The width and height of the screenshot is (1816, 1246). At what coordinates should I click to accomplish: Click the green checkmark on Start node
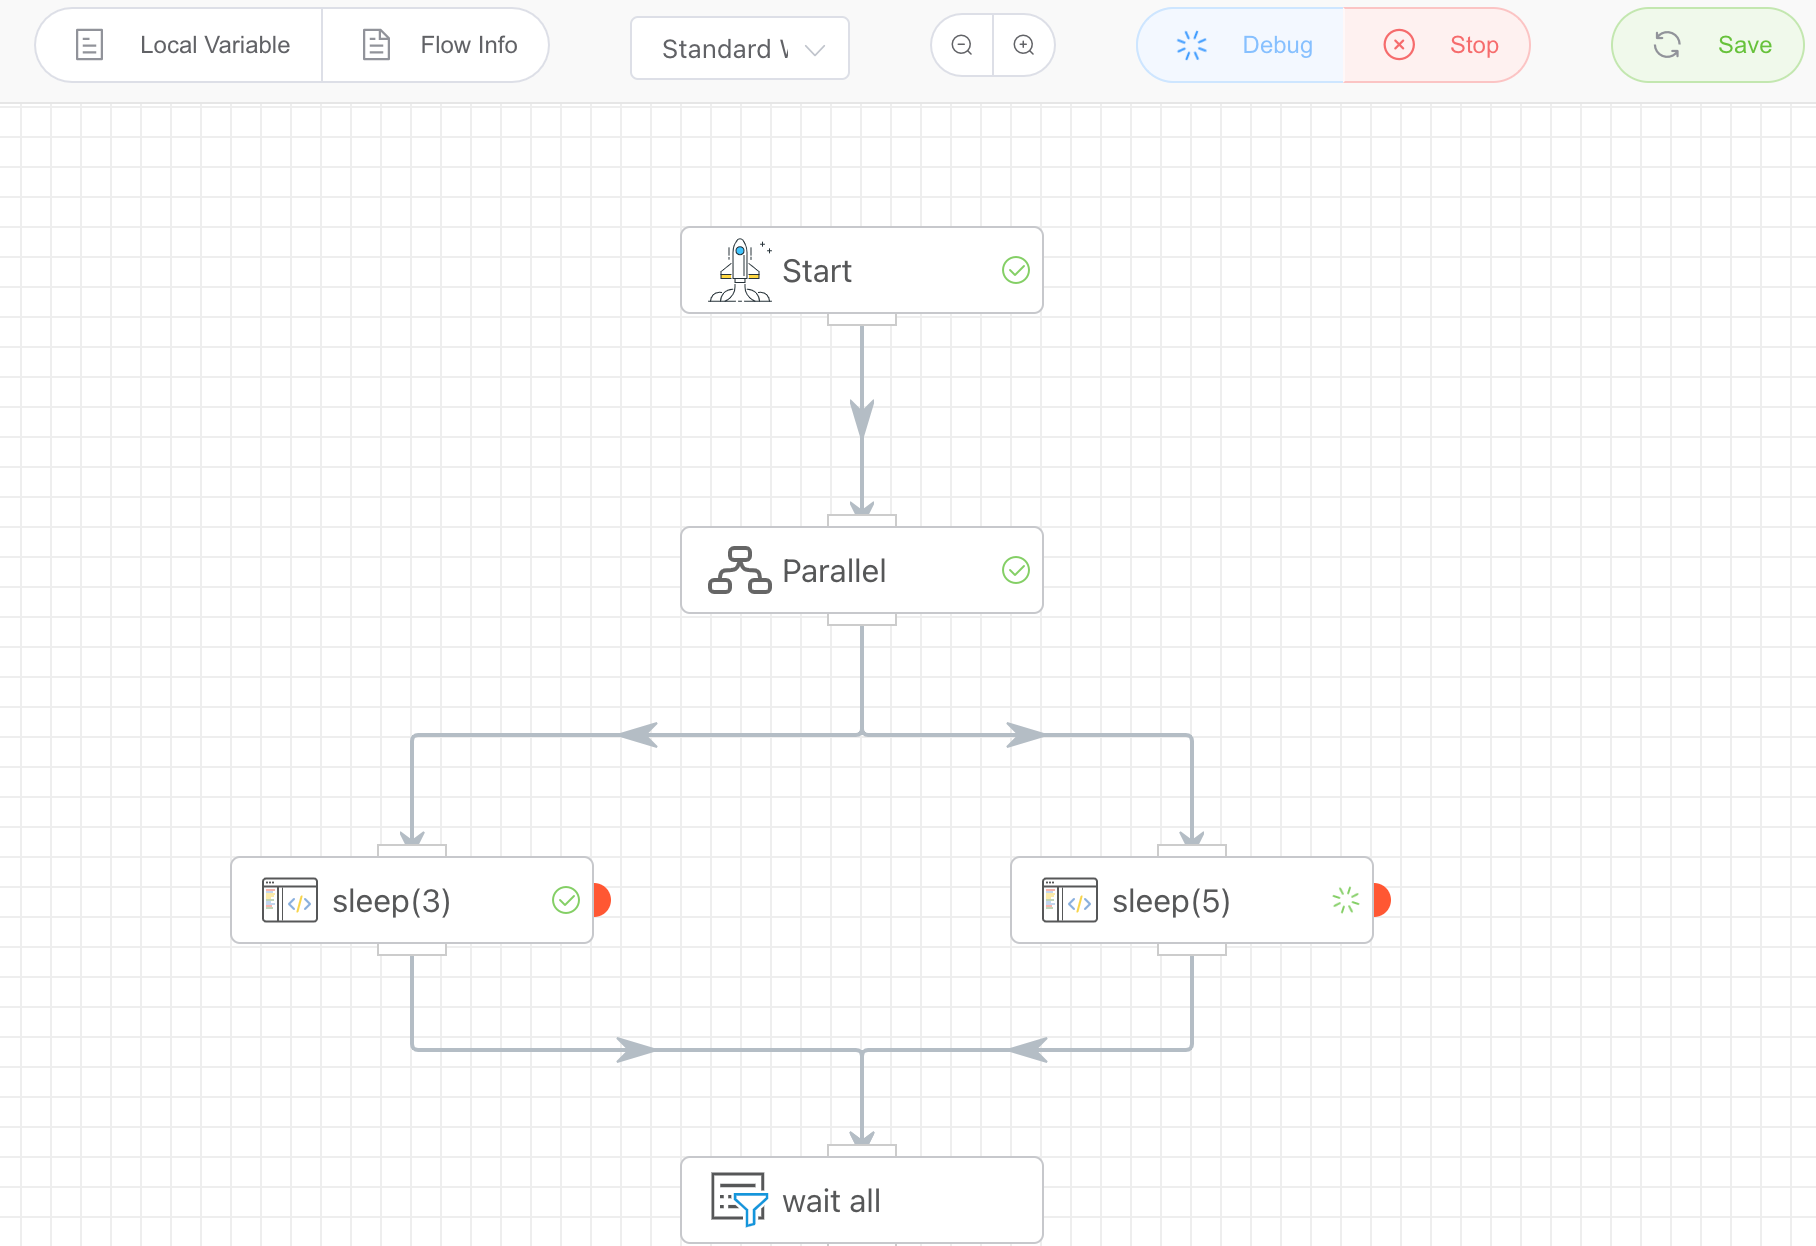pos(1016,271)
